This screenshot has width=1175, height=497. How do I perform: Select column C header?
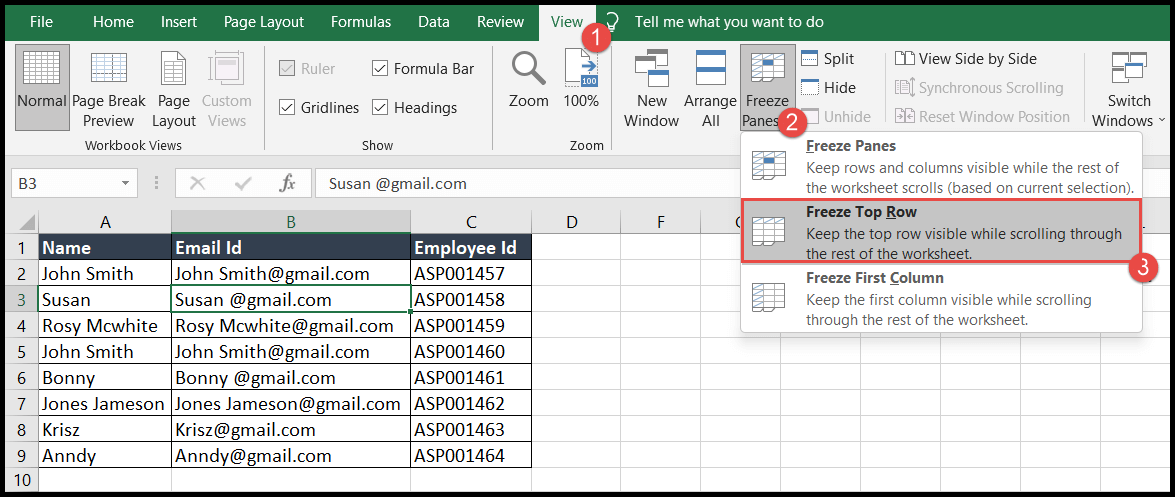point(471,222)
